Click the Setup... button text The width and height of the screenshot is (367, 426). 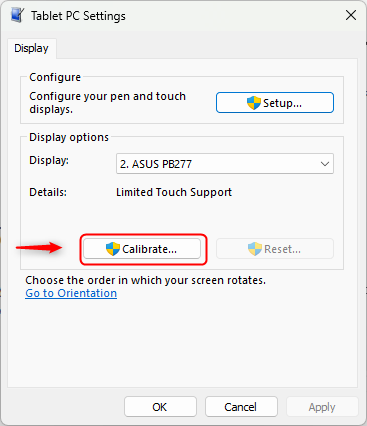click(x=282, y=103)
